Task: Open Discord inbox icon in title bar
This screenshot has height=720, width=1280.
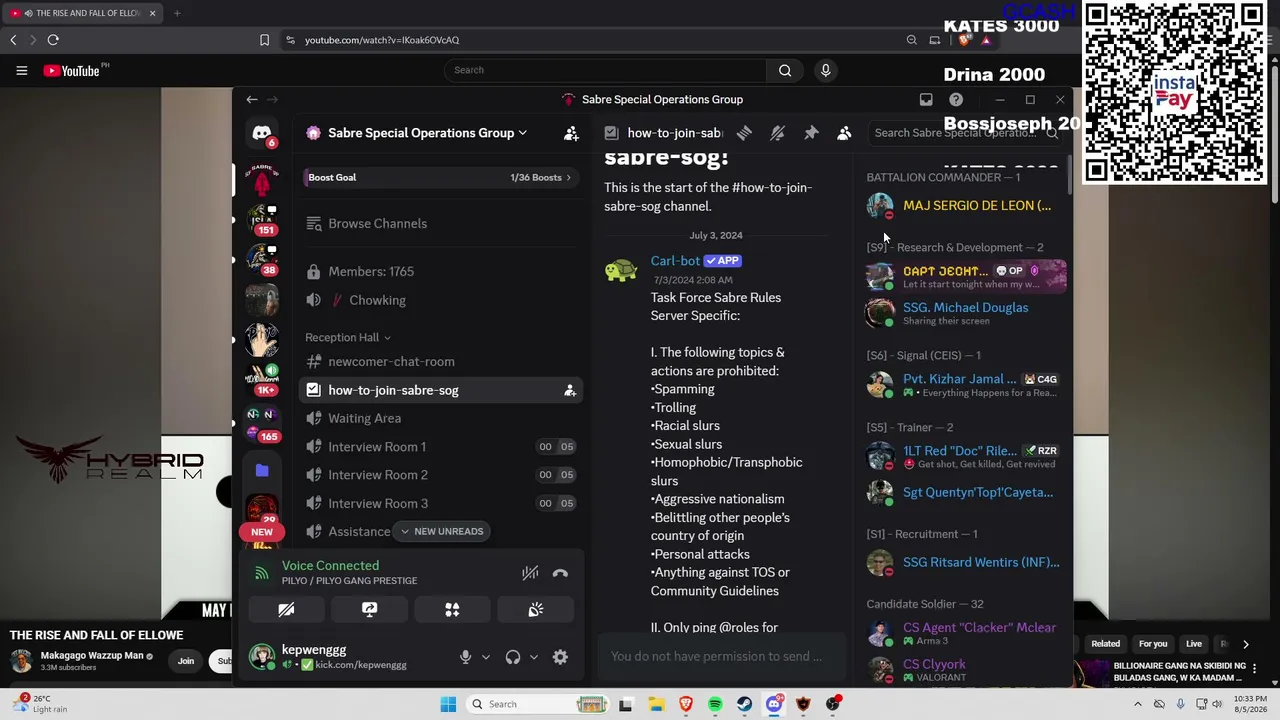Action: (926, 100)
